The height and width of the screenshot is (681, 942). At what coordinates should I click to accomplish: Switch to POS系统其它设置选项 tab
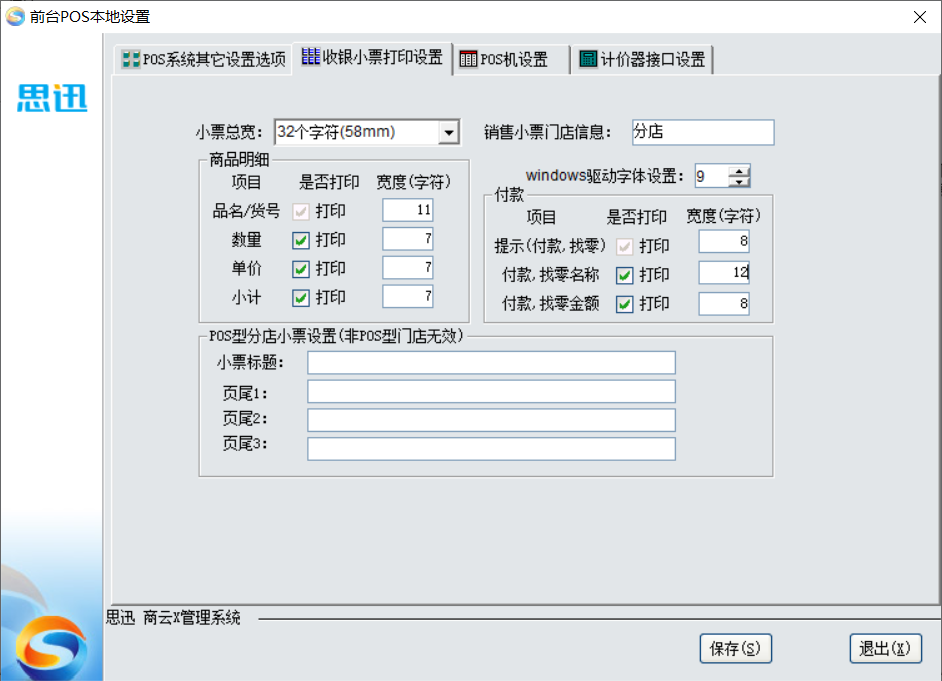click(203, 60)
